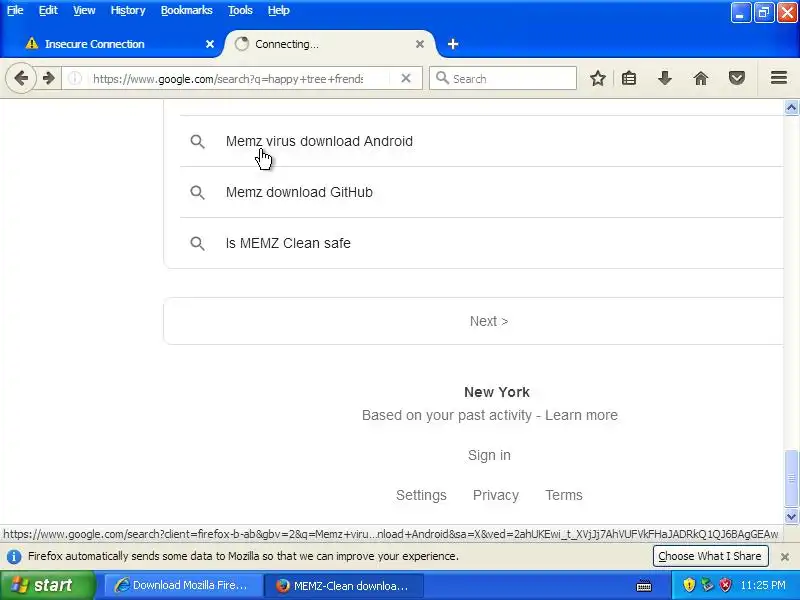Switch to Download Mozilla Firefox taskbar window
Image resolution: width=800 pixels, height=600 pixels.
[x=184, y=585]
